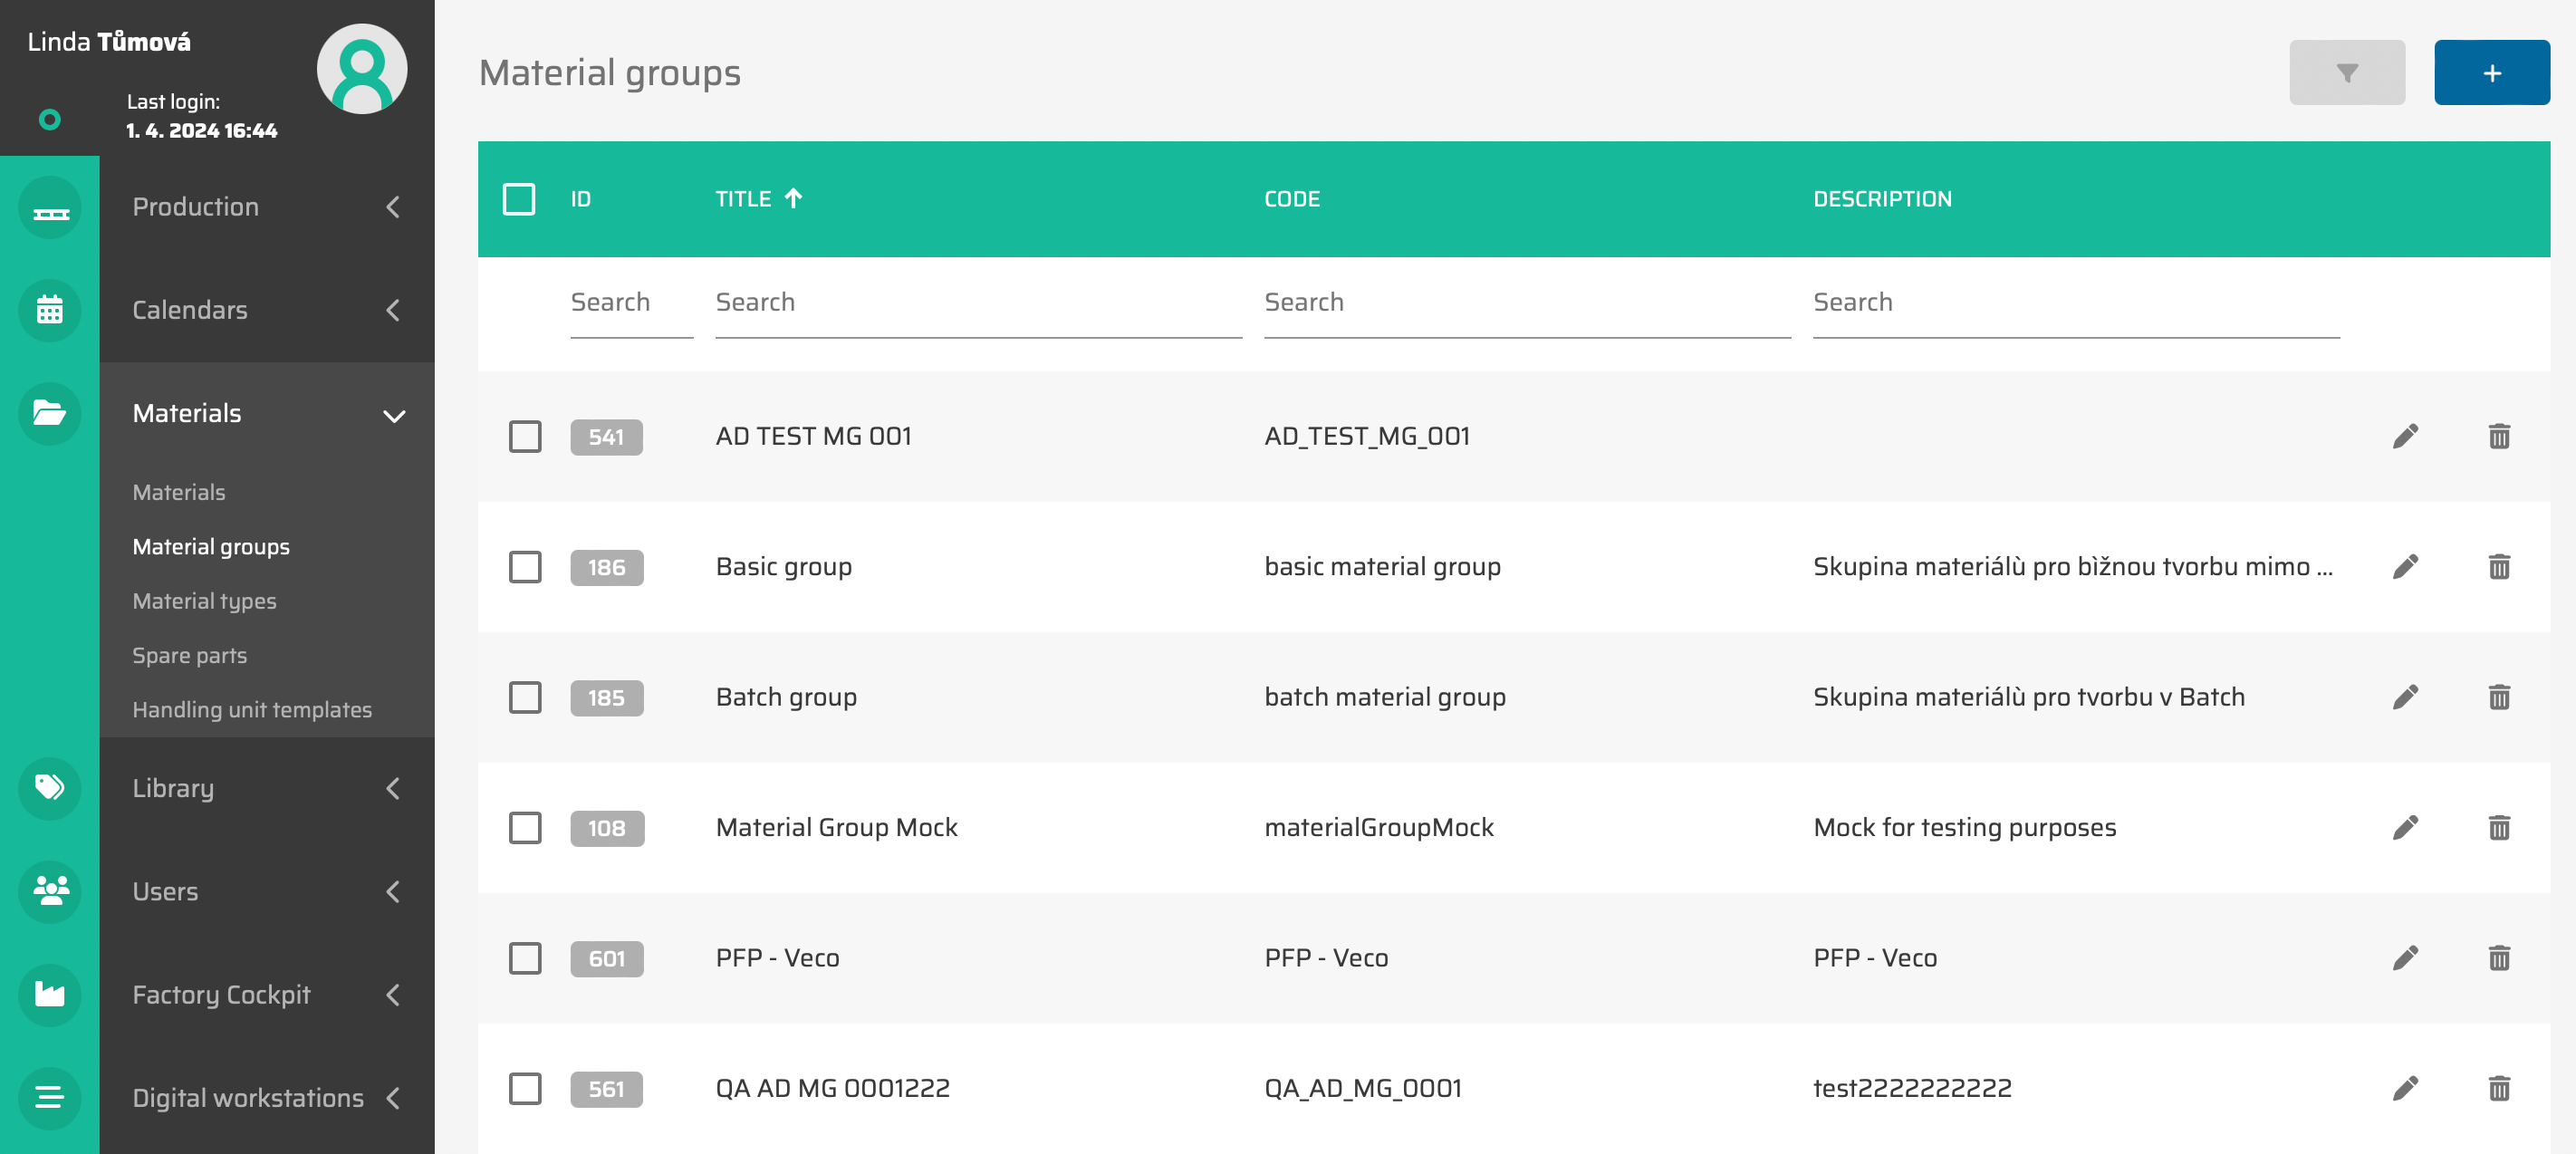
Task: Open the filter funnel button
Action: tap(2346, 73)
